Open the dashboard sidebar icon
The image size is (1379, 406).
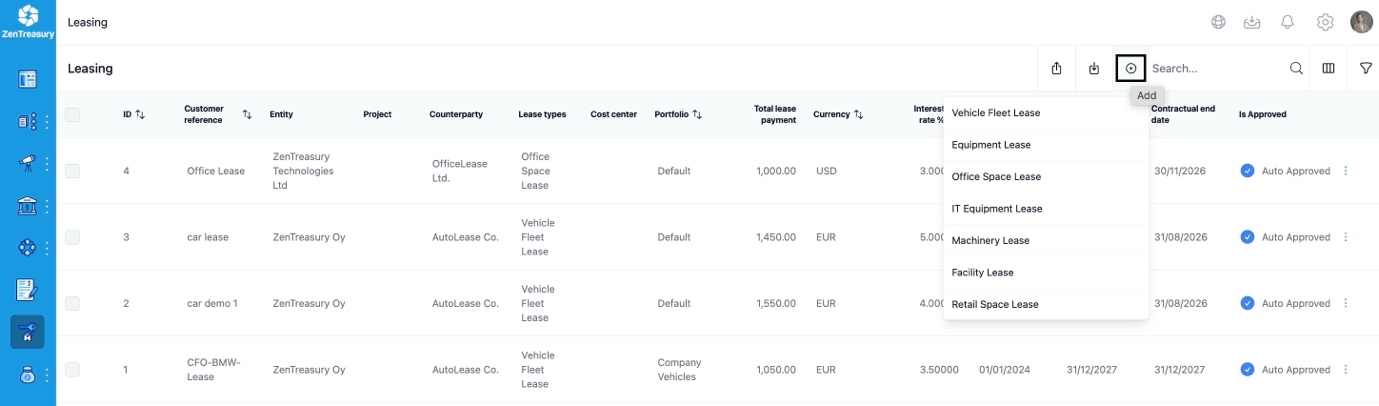(x=27, y=79)
